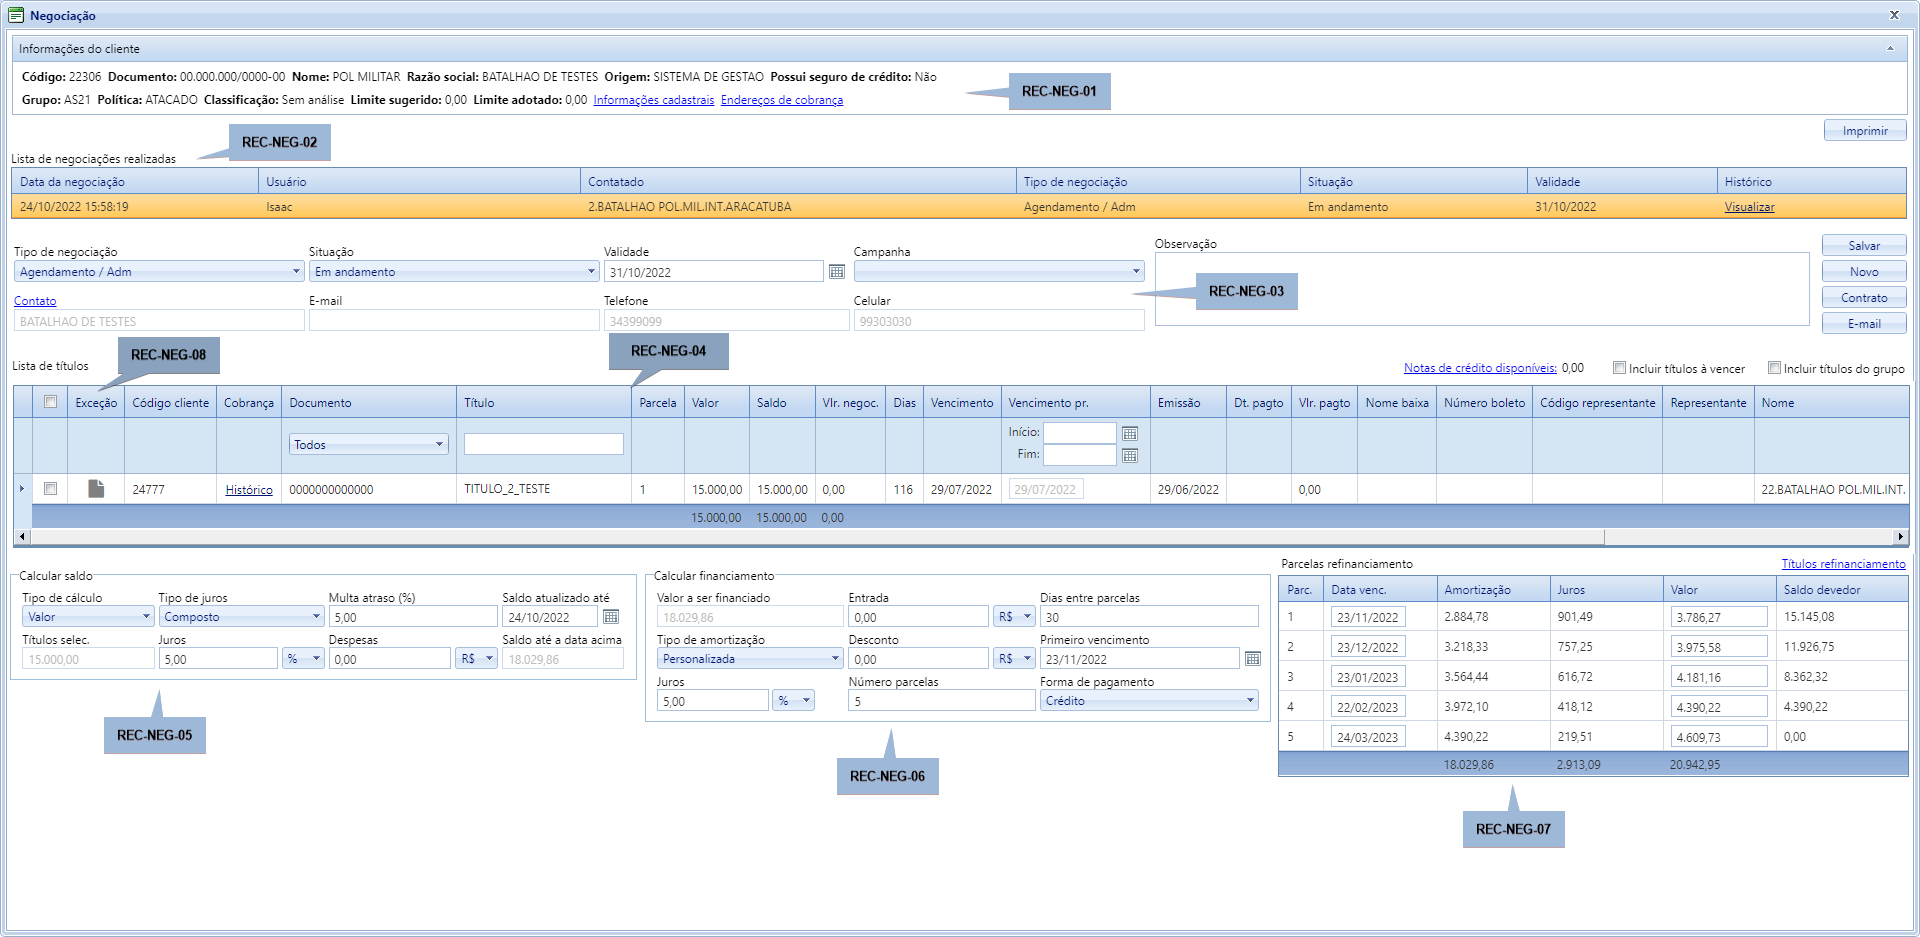Open calendar for Vencimento pr. Fim filter
Screen dimensions: 1920x937
(x=1130, y=455)
